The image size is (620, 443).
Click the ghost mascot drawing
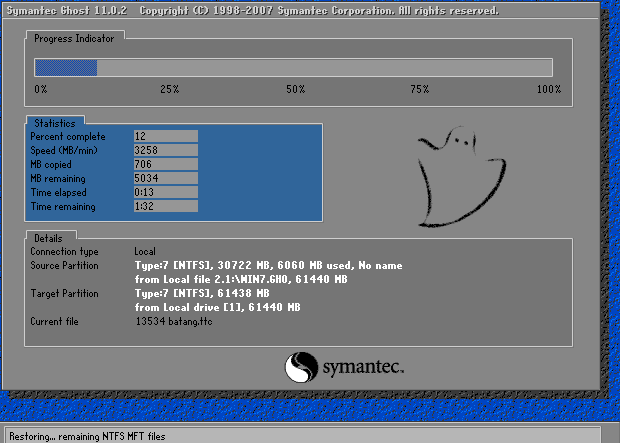tap(462, 177)
